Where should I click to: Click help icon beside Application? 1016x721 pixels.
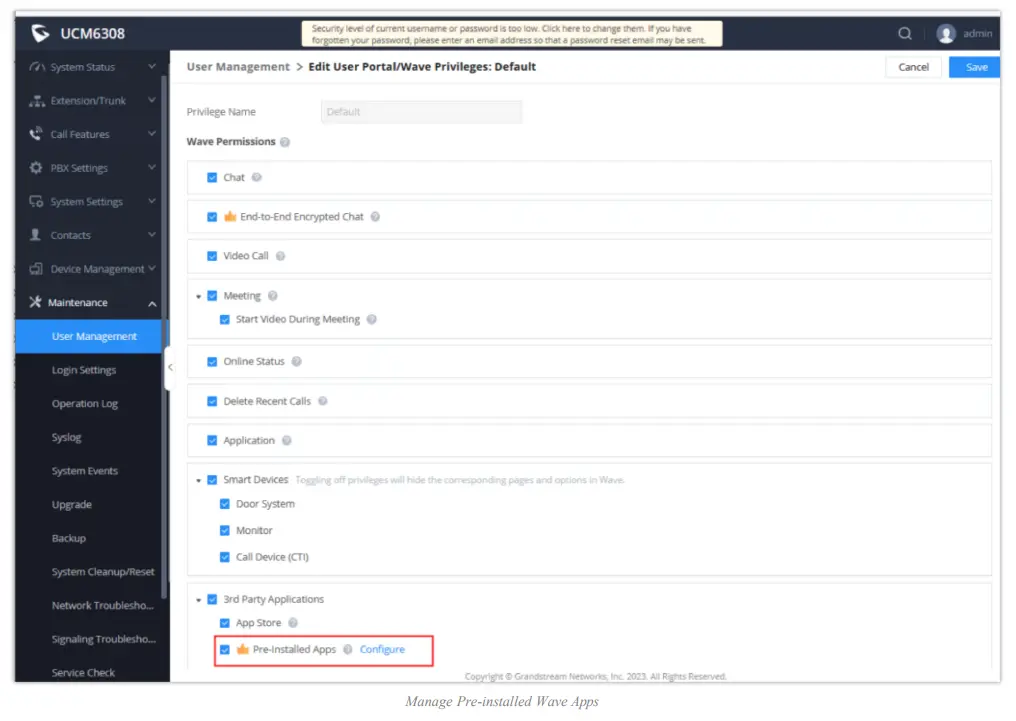287,441
